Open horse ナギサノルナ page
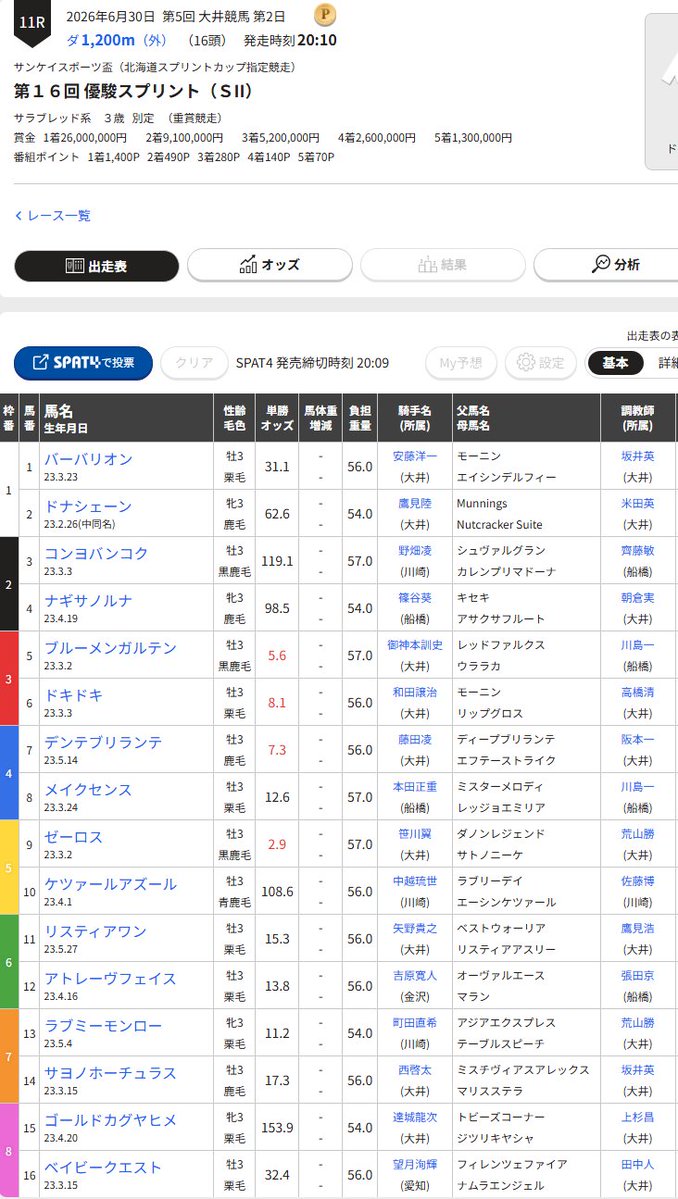 click(x=88, y=601)
